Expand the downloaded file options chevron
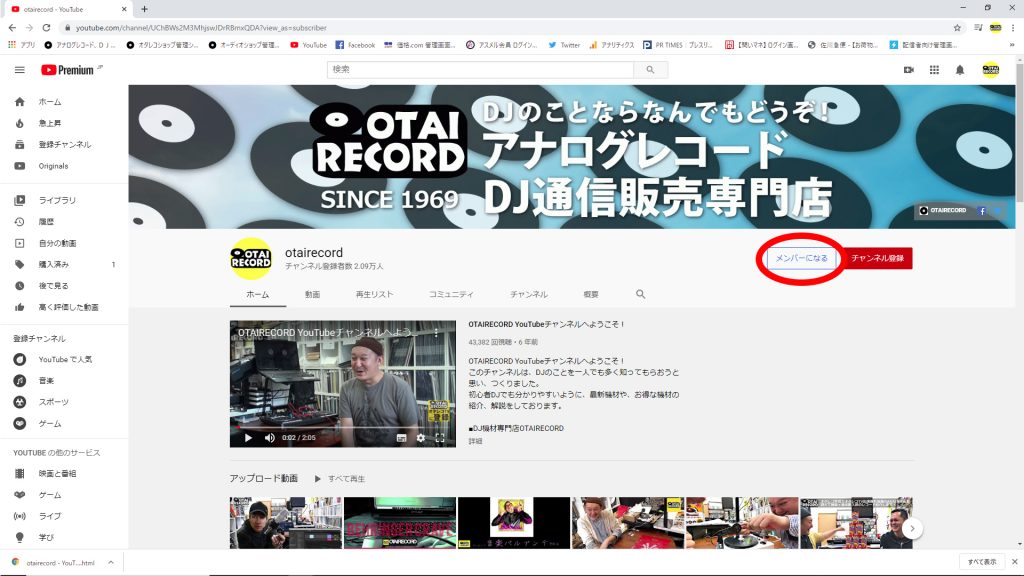The image size is (1024, 576). (111, 562)
